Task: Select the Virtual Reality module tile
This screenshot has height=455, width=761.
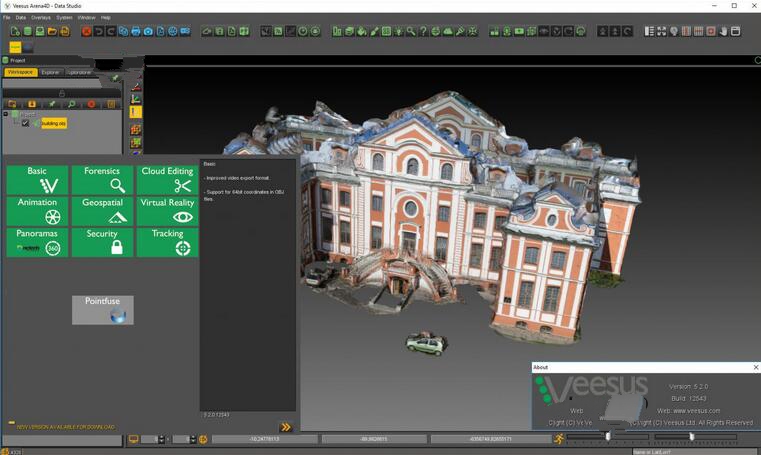Action: click(x=167, y=211)
